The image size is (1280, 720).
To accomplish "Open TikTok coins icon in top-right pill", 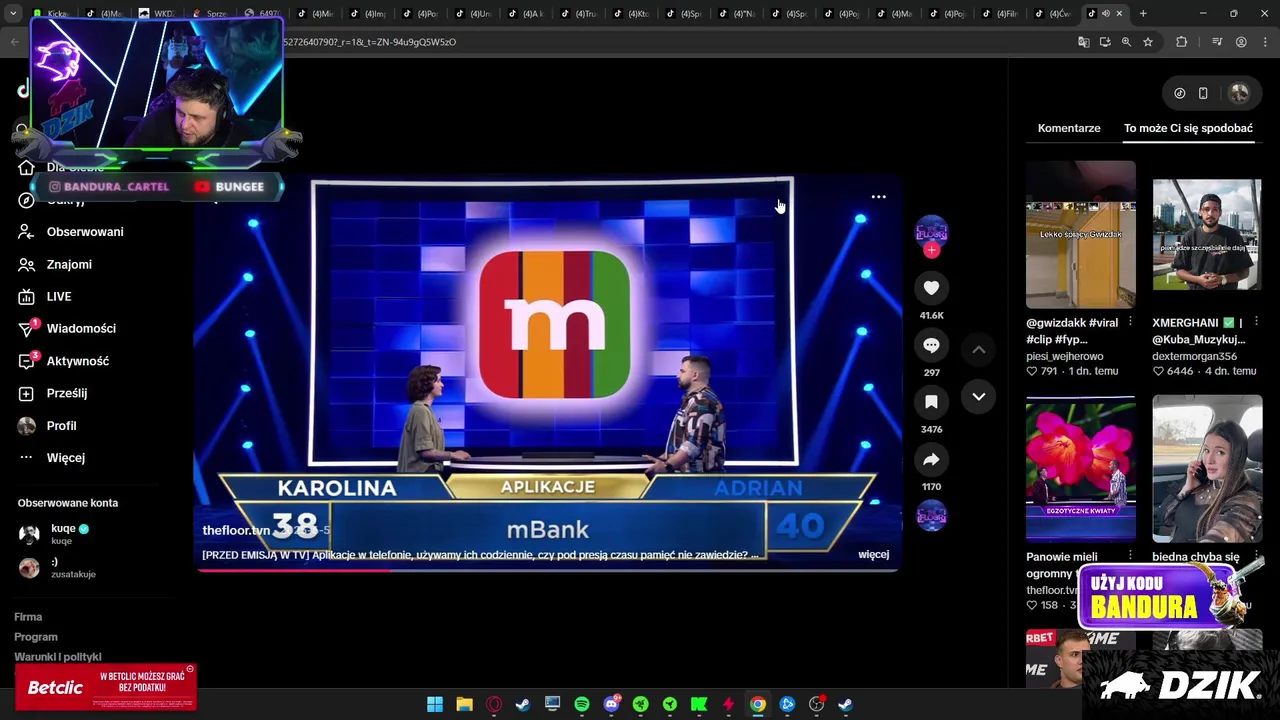I will 1180,93.
